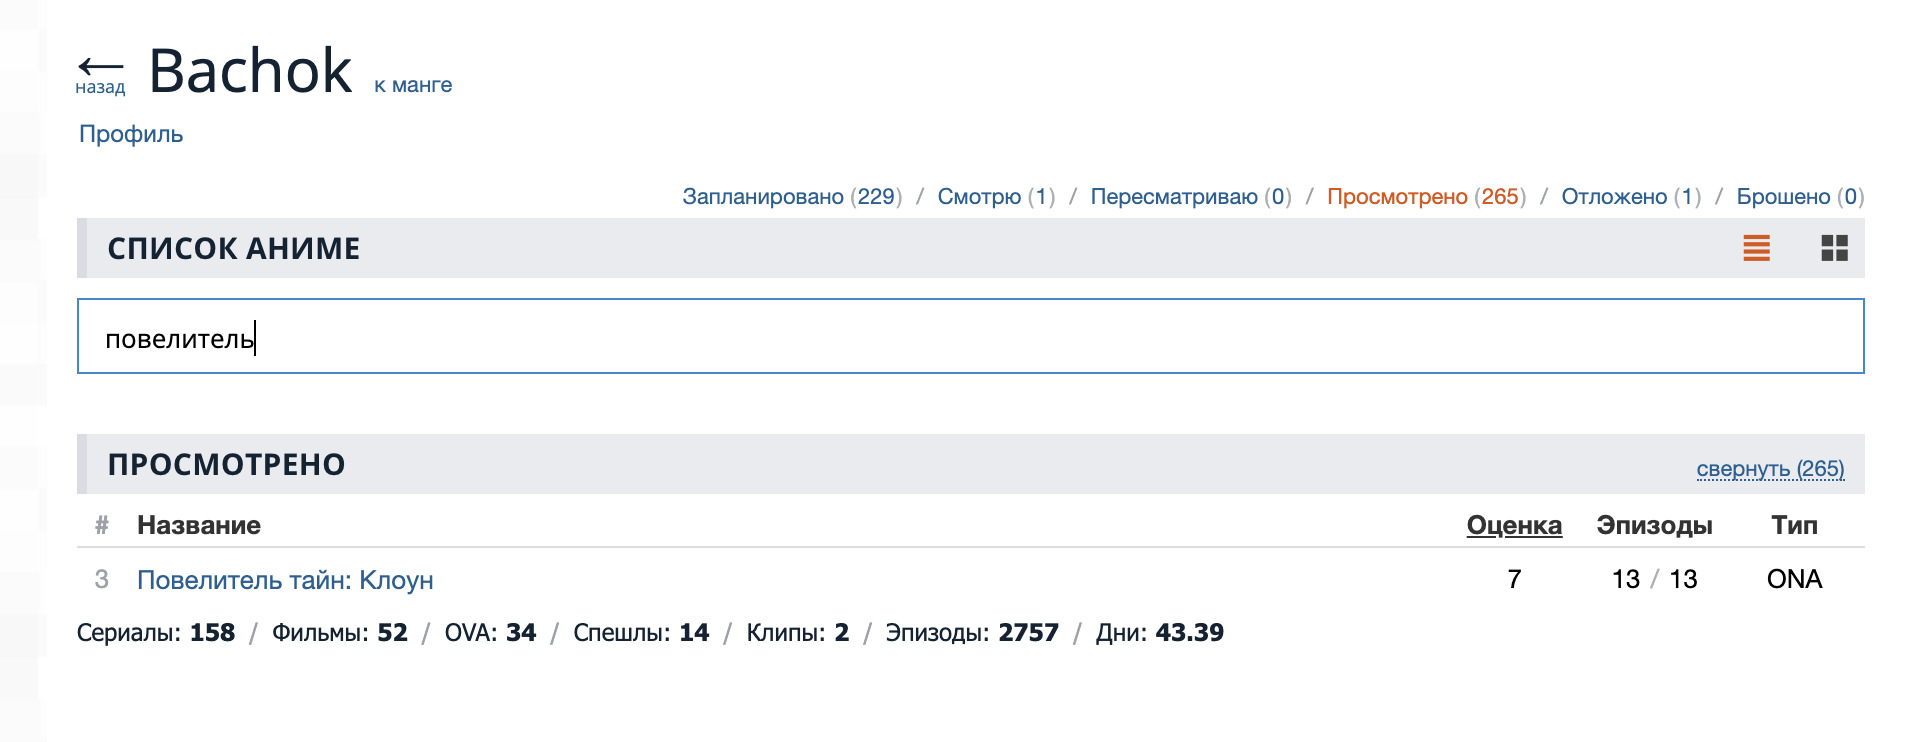Open Повелитель тайн: Клоун title

tap(285, 580)
